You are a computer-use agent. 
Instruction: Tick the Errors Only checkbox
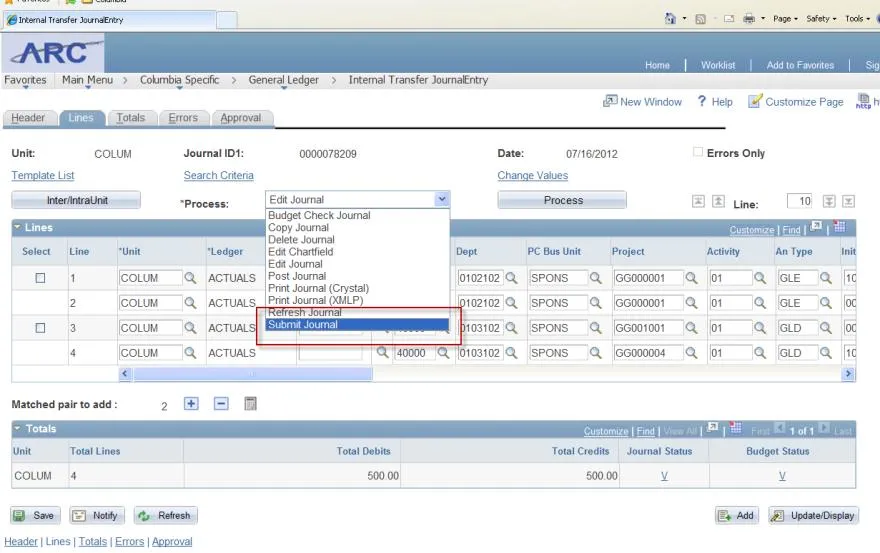[698, 152]
